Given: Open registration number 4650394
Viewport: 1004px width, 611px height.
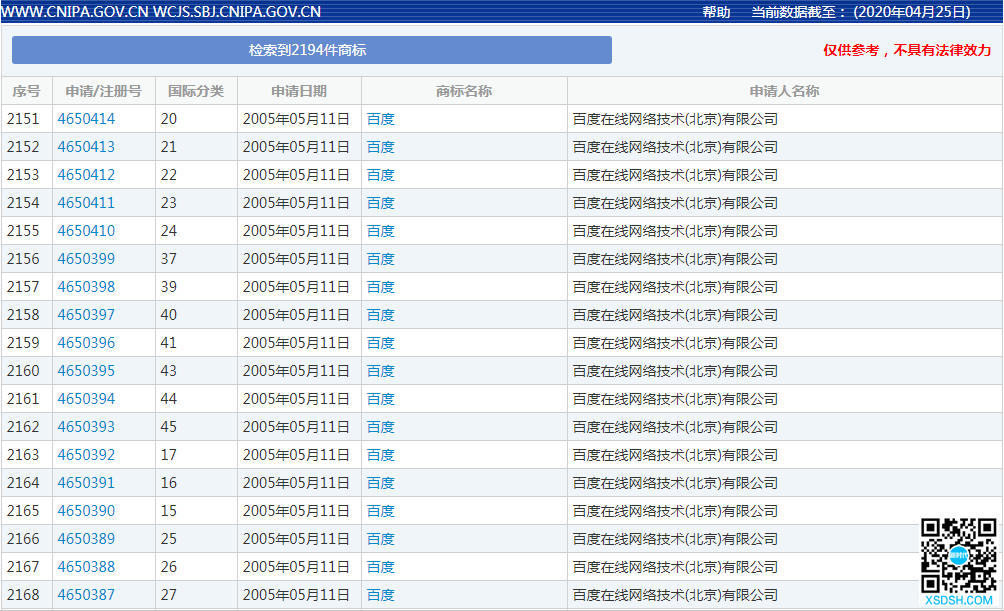Looking at the screenshot, I should pyautogui.click(x=86, y=399).
